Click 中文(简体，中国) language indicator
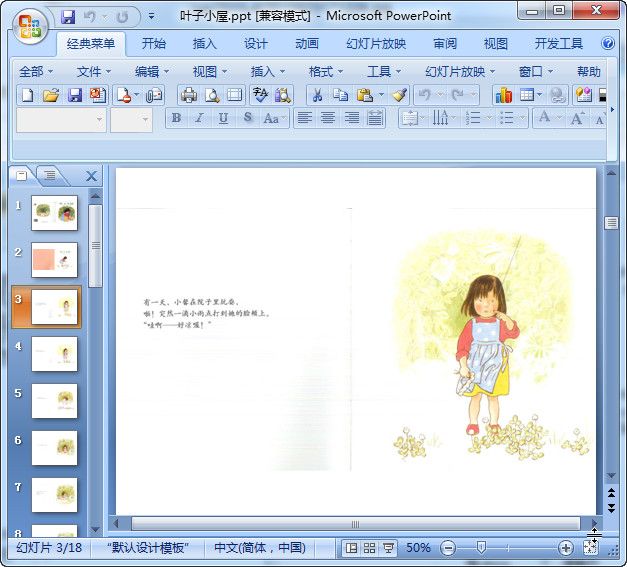Image resolution: width=627 pixels, height=567 pixels. 260,548
